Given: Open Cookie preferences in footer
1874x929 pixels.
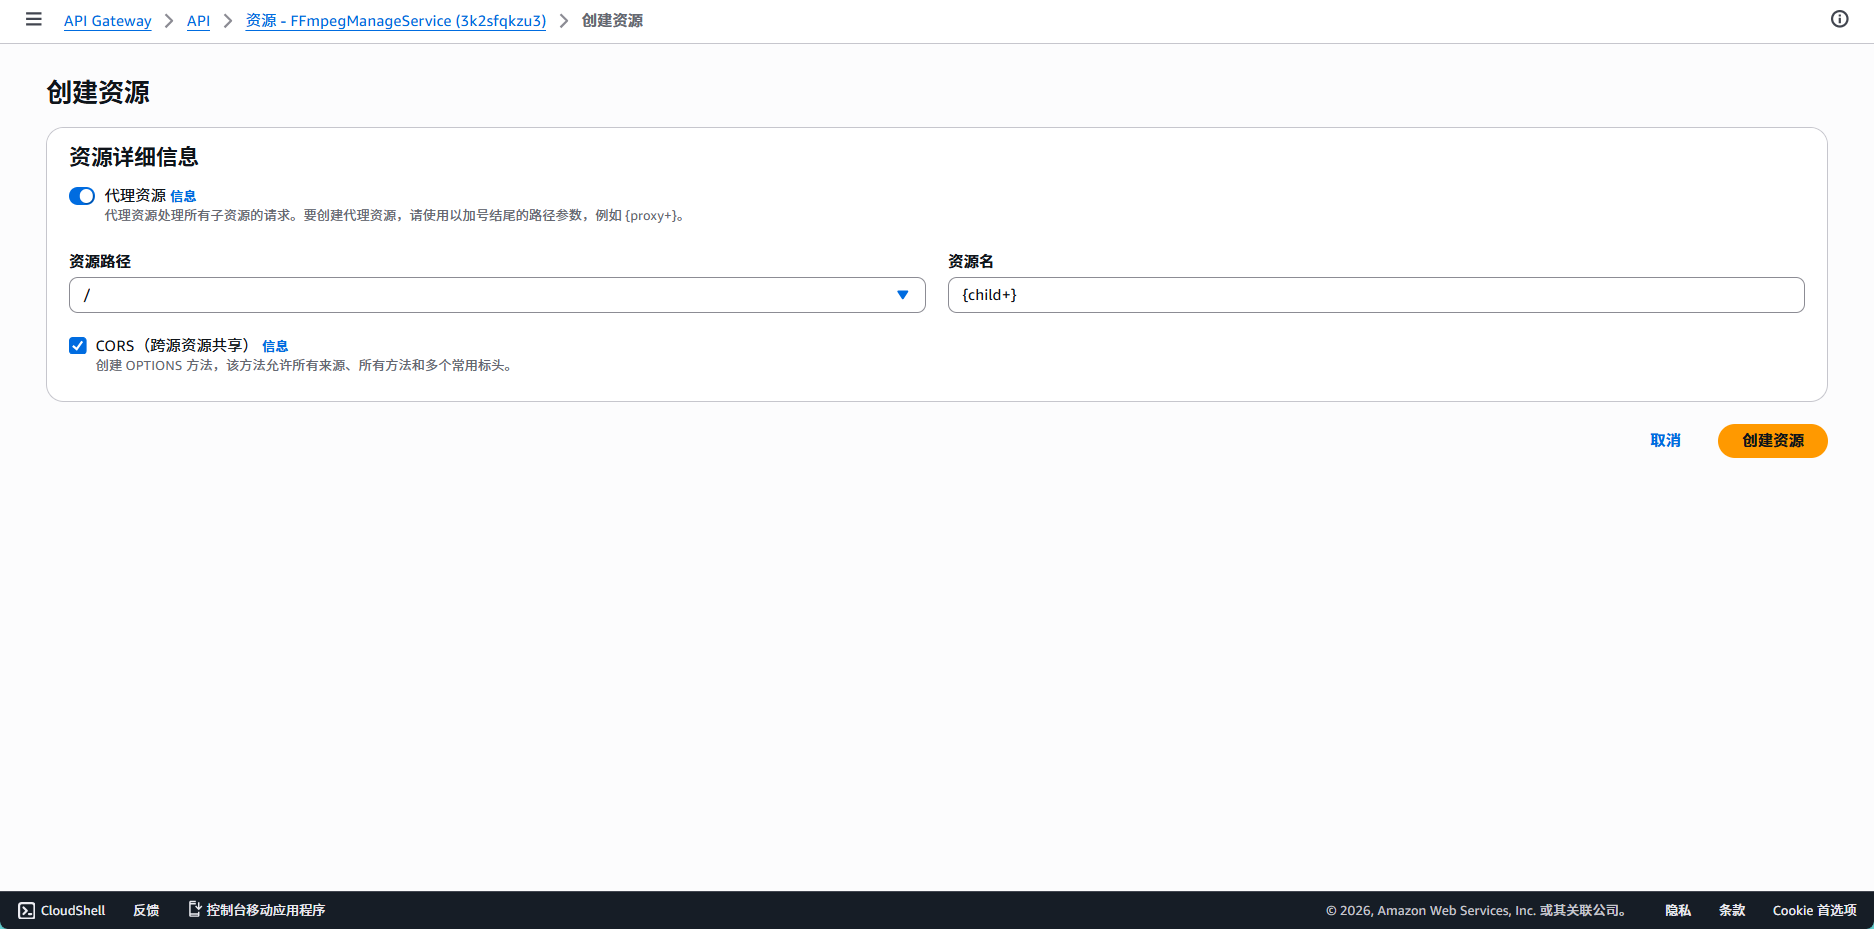Looking at the screenshot, I should click(1814, 910).
